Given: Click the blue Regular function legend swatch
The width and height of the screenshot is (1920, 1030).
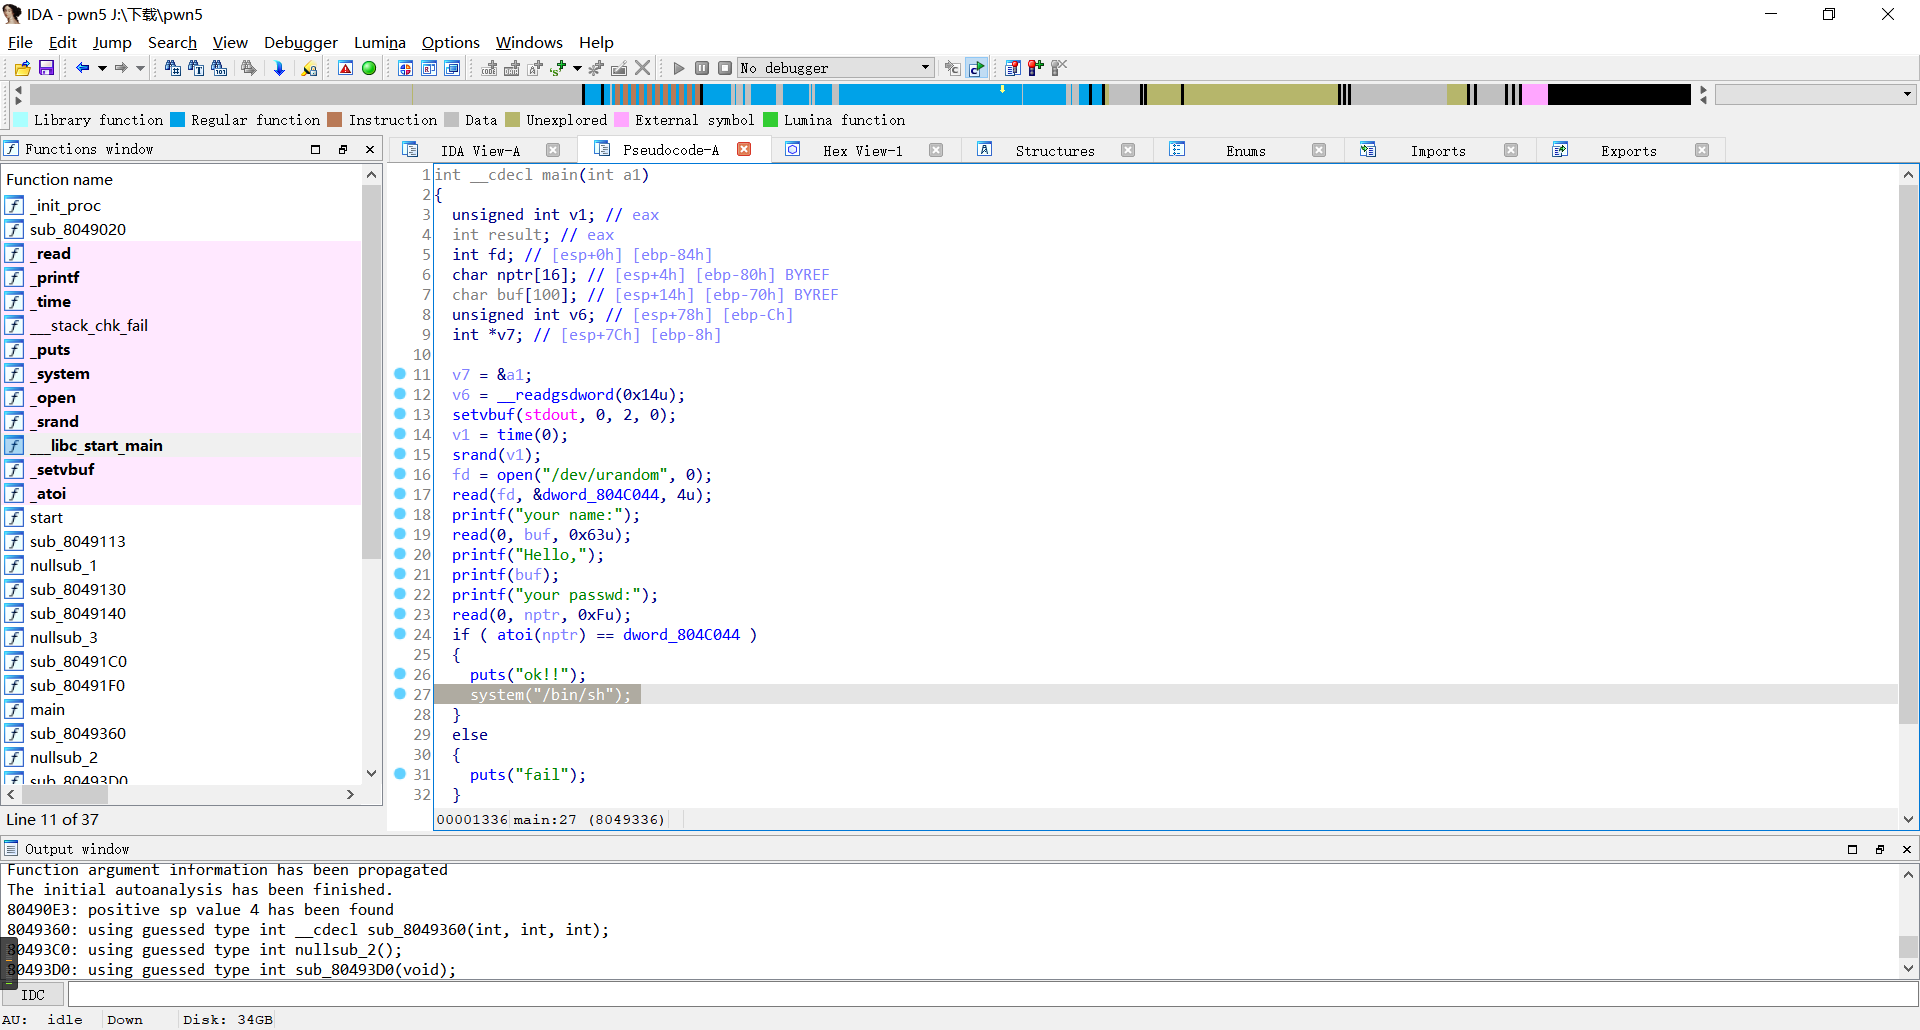Looking at the screenshot, I should click(x=178, y=120).
